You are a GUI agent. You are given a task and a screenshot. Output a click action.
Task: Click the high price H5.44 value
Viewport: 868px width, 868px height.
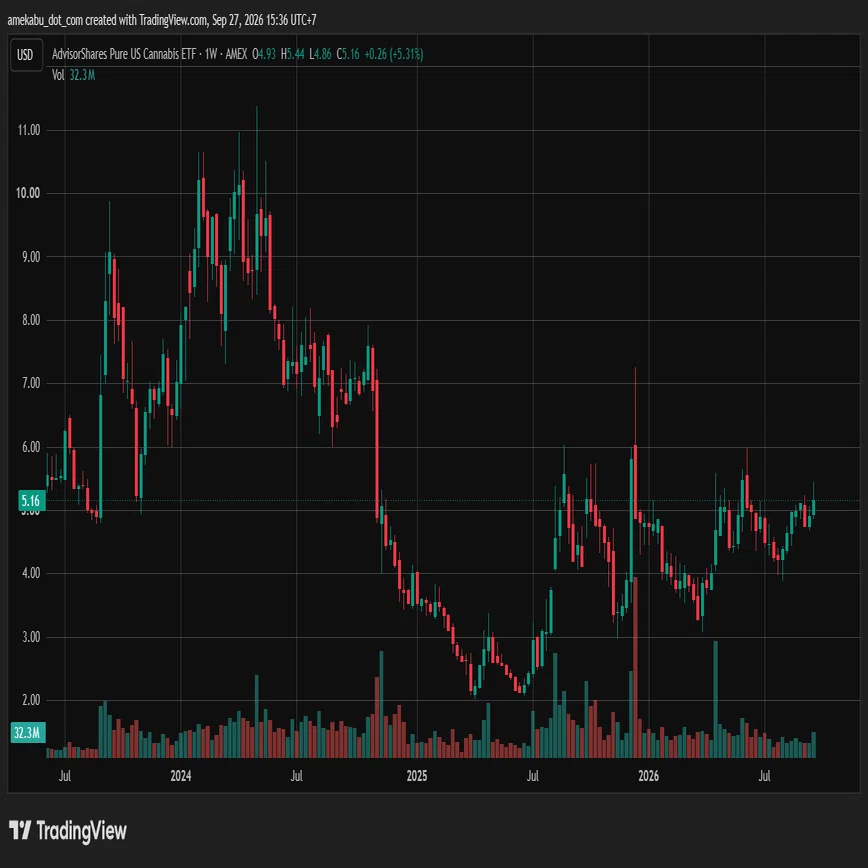[292, 54]
